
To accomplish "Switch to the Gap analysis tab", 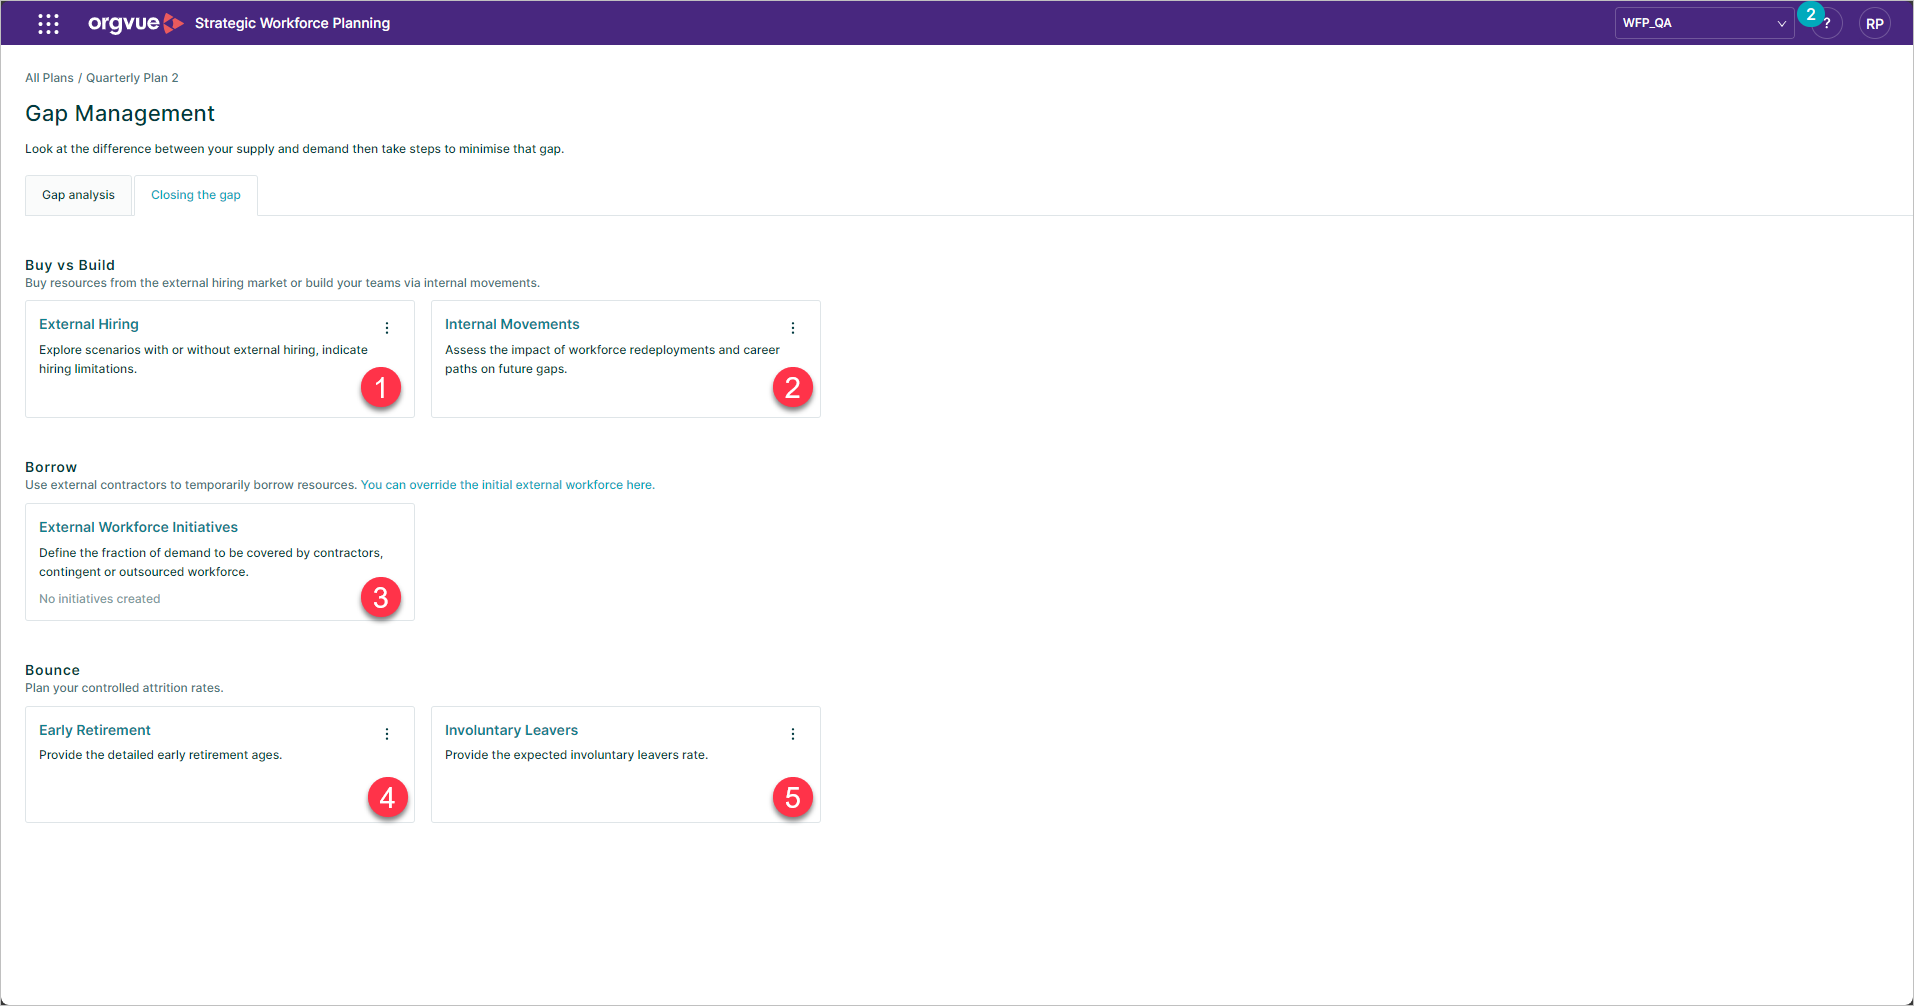I will pos(78,194).
